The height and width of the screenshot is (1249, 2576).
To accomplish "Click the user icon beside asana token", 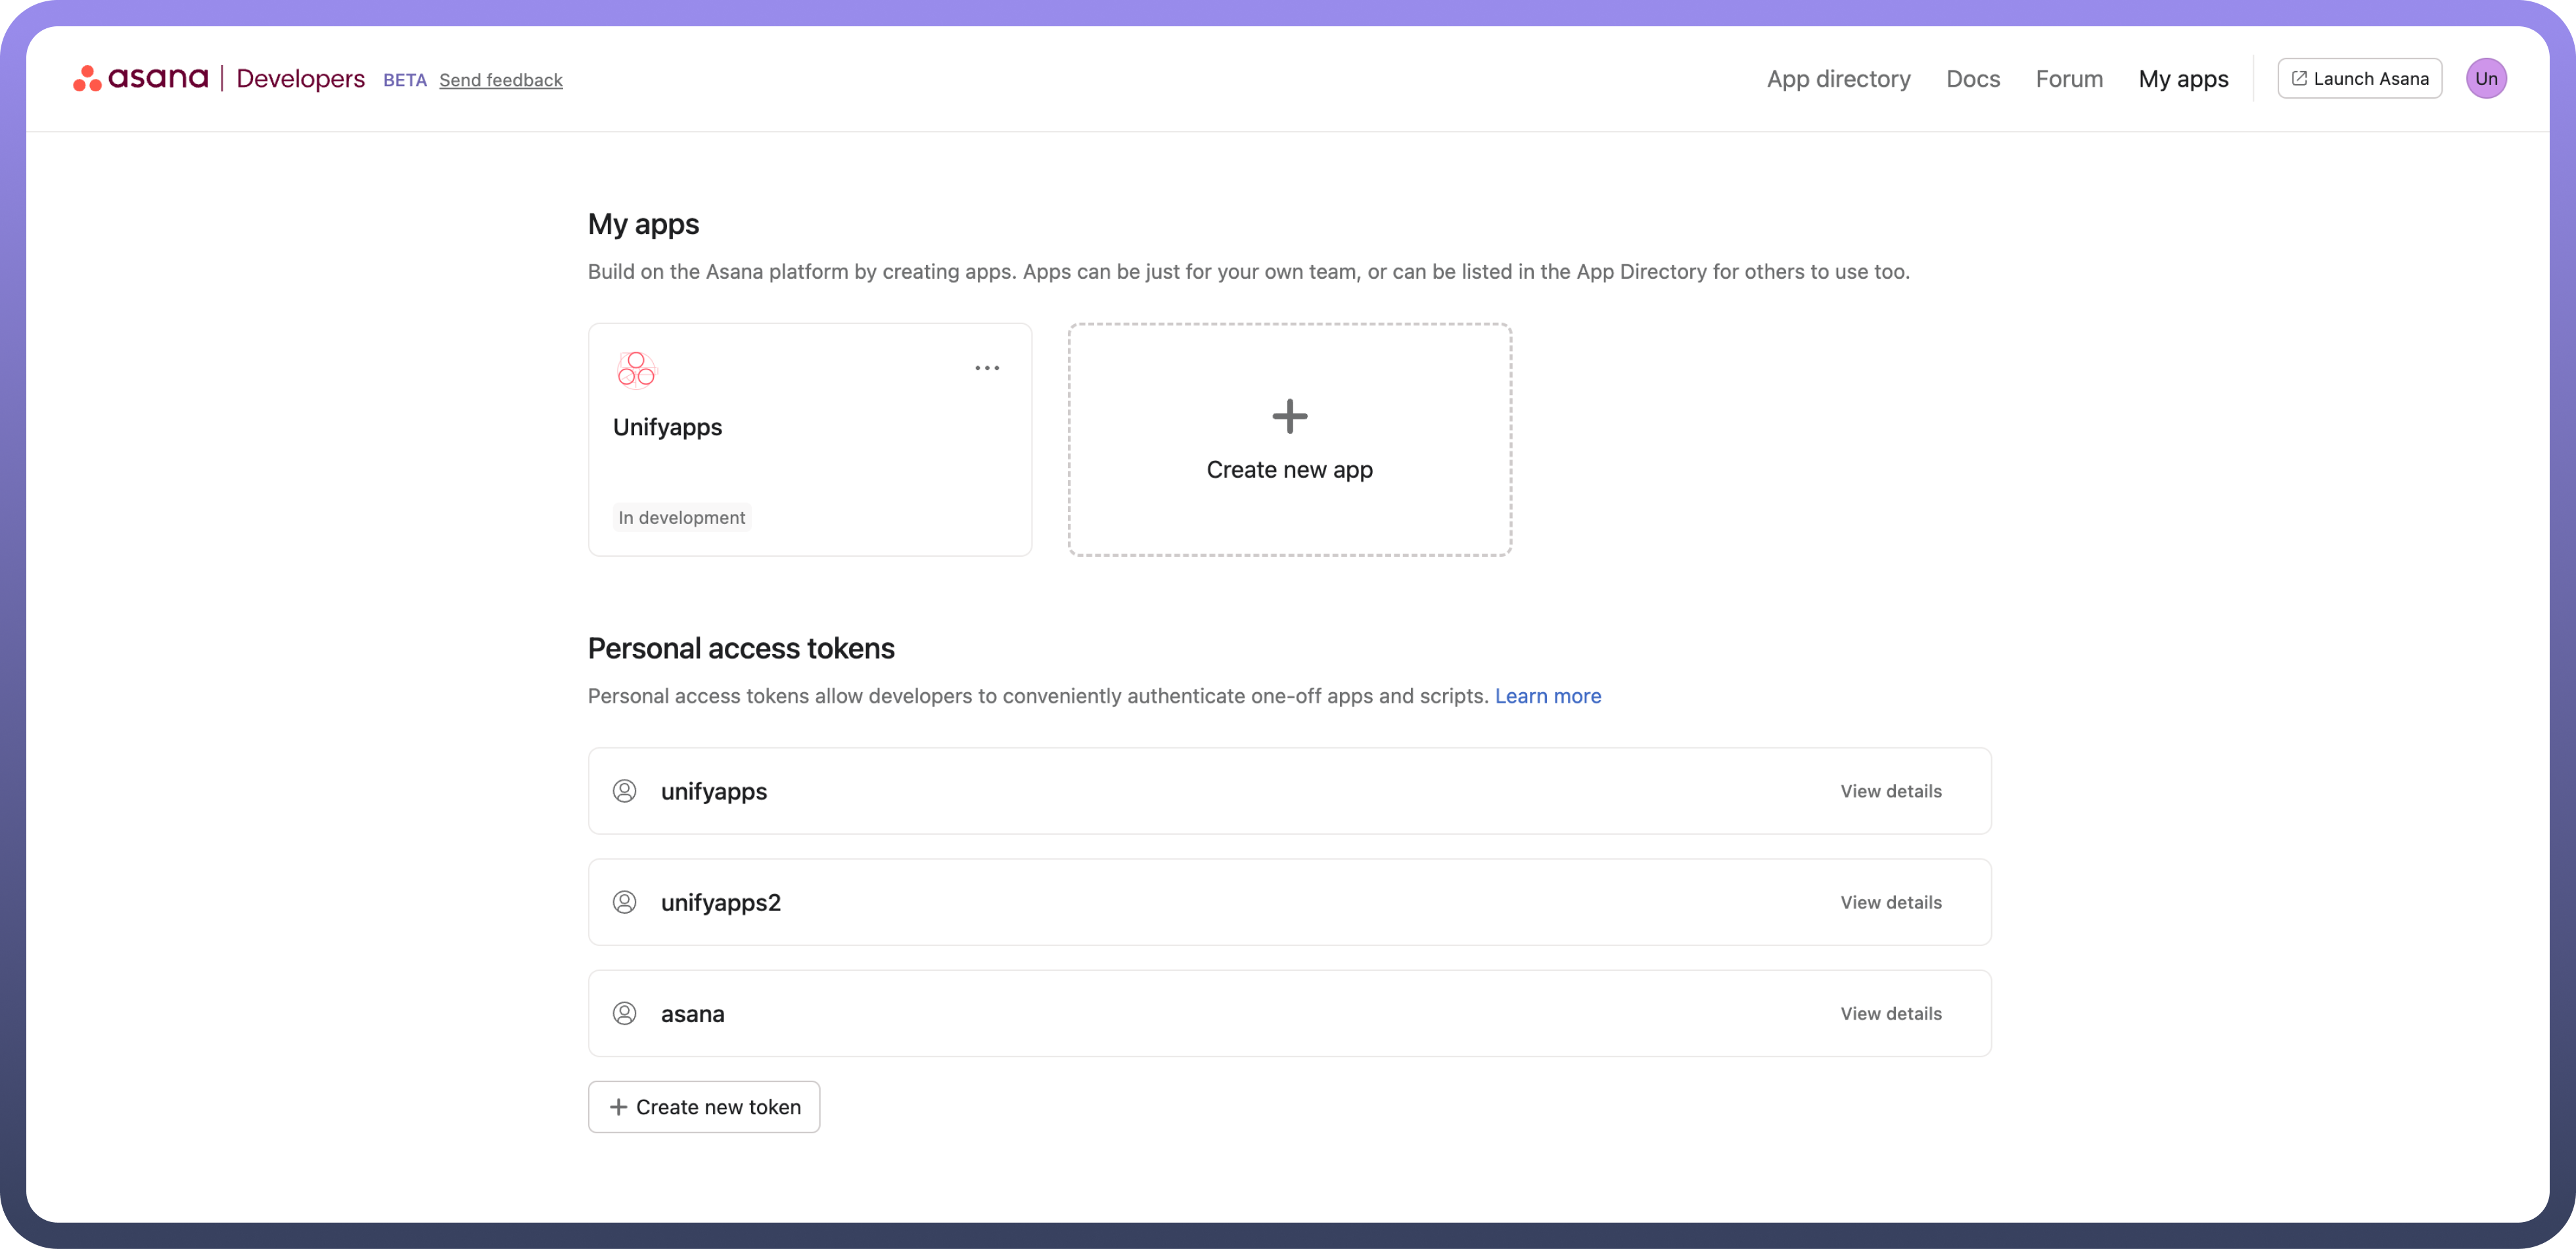I will click(624, 1013).
